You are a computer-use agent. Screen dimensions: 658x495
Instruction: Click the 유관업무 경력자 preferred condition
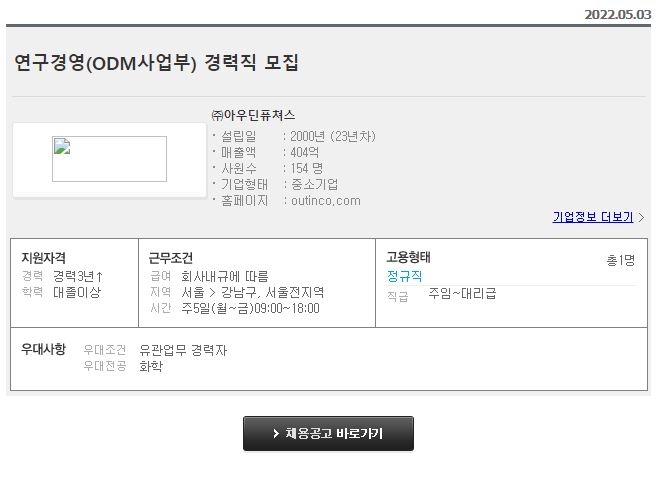183,350
